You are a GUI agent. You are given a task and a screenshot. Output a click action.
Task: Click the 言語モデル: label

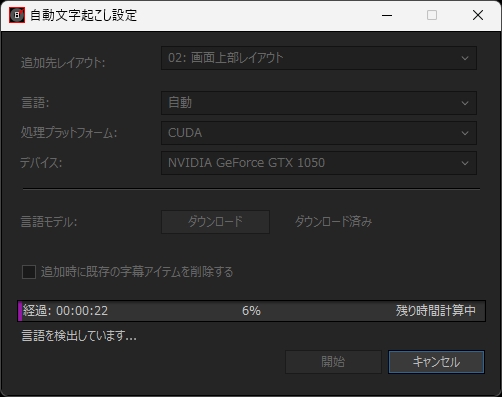coord(49,222)
